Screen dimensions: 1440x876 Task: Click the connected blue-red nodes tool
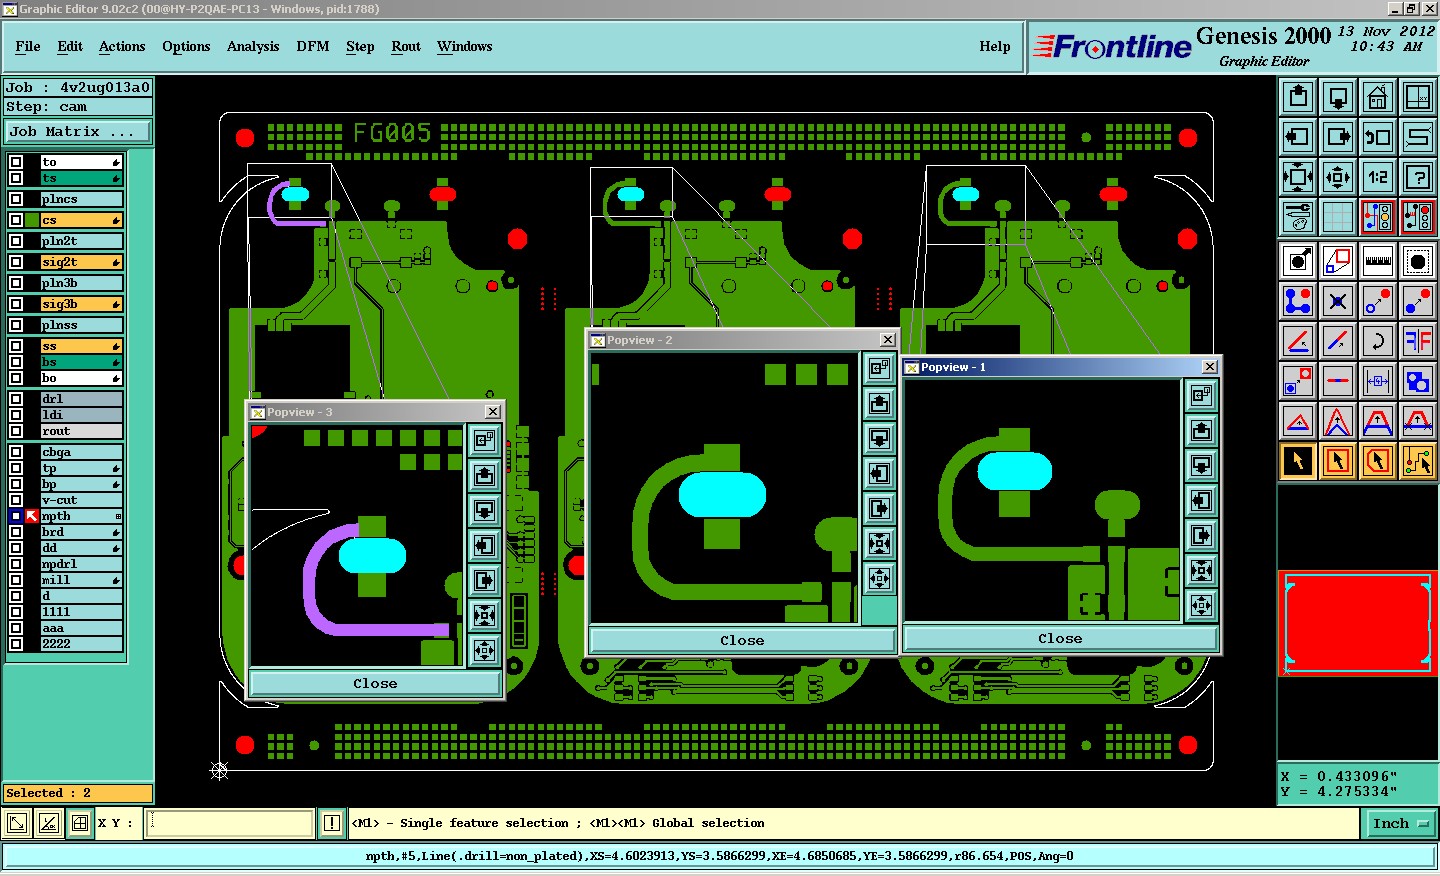click(1298, 301)
